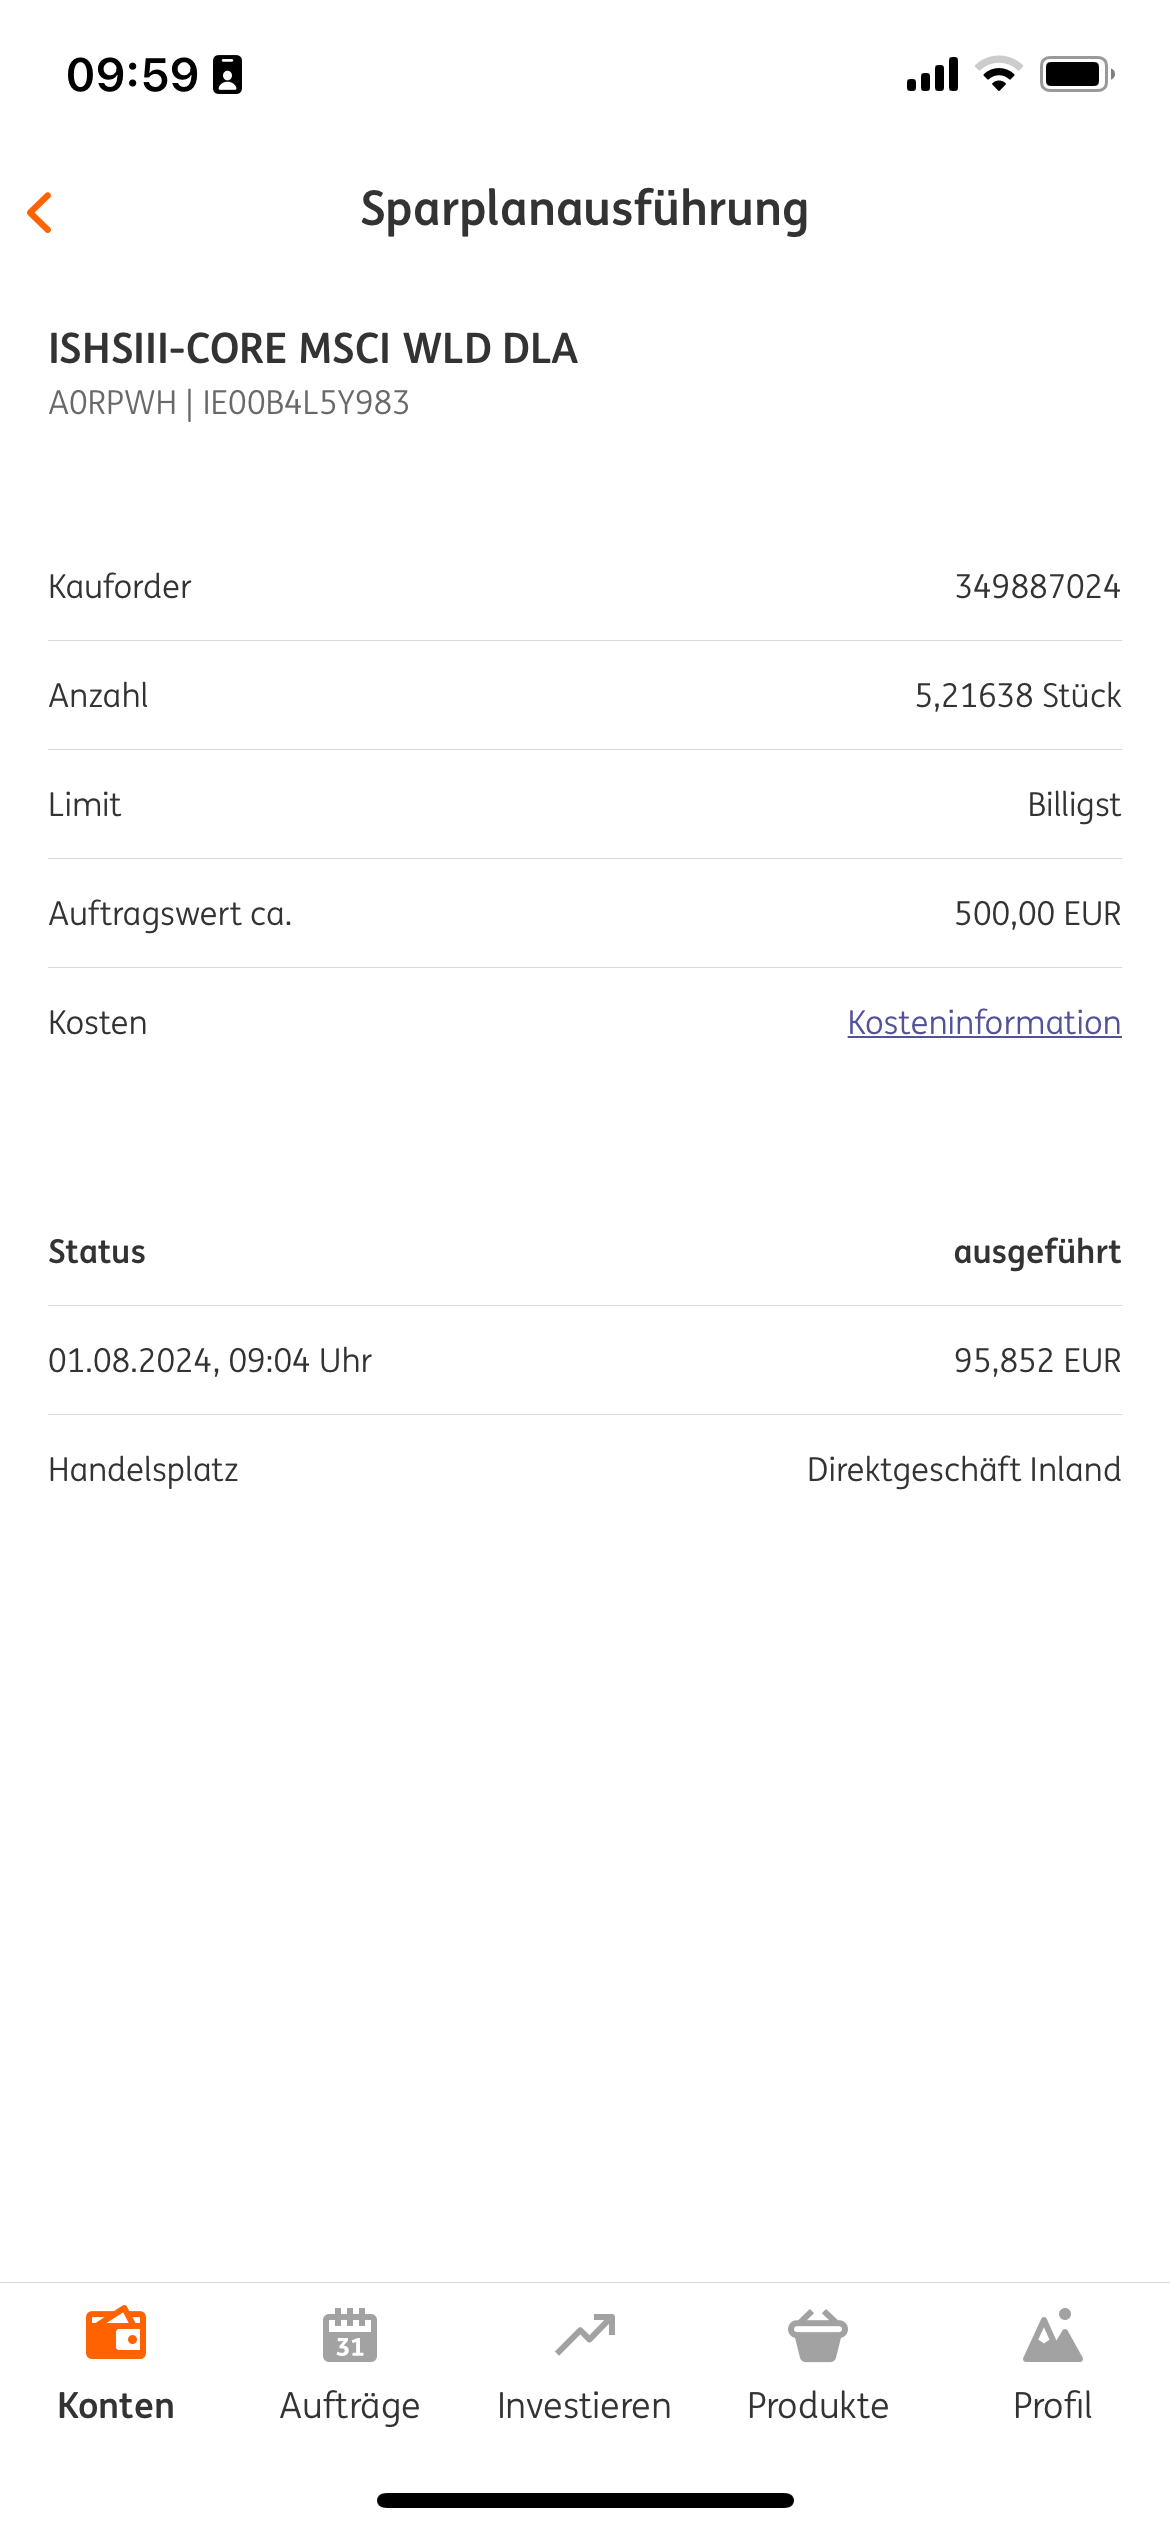Switch to the Konten tab label
Screen dimensions: 1170x2532
point(116,2406)
